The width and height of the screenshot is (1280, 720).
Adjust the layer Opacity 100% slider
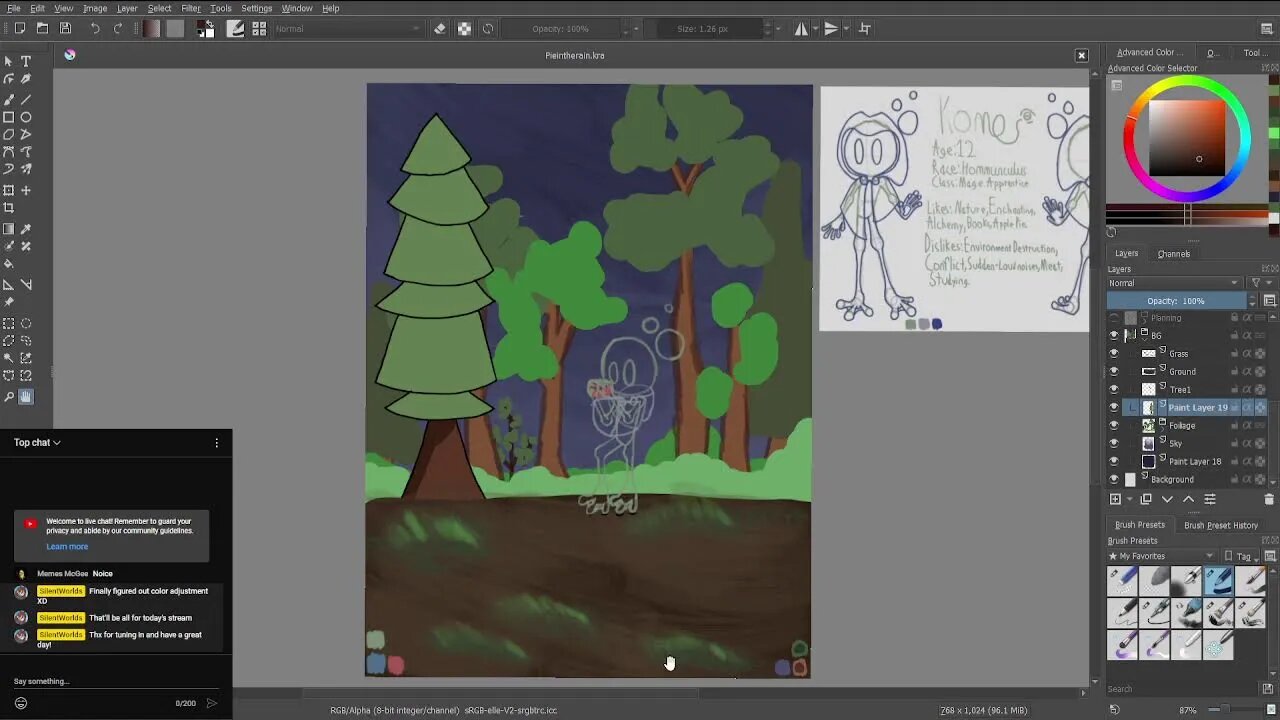pos(1176,301)
